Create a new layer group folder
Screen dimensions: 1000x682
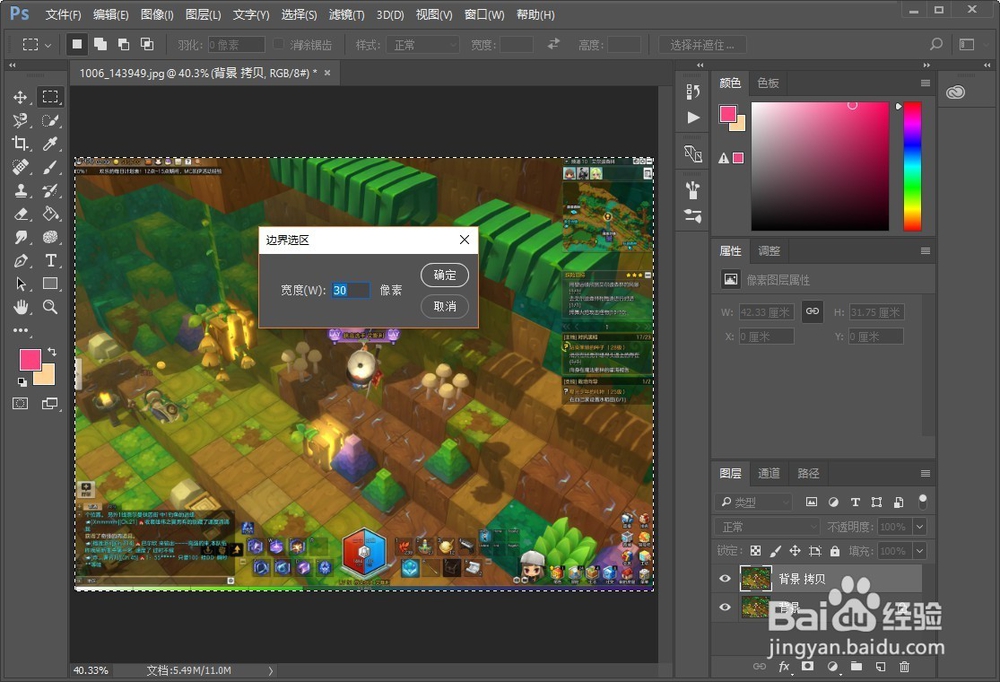[x=856, y=667]
